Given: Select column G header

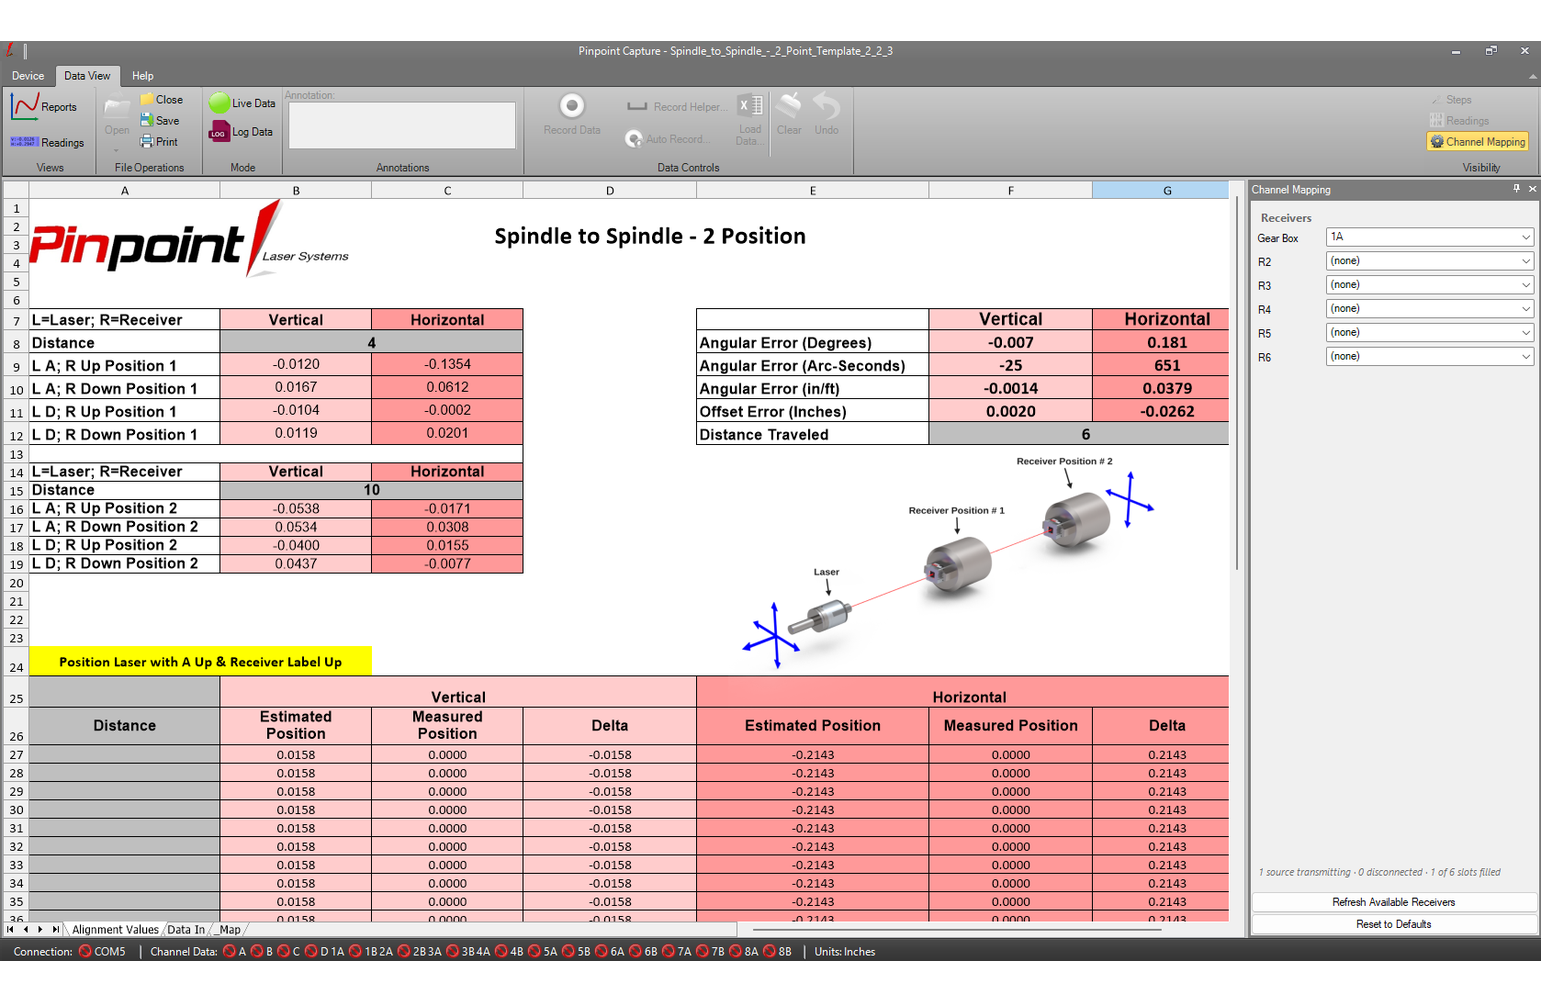Looking at the screenshot, I should [x=1166, y=190].
